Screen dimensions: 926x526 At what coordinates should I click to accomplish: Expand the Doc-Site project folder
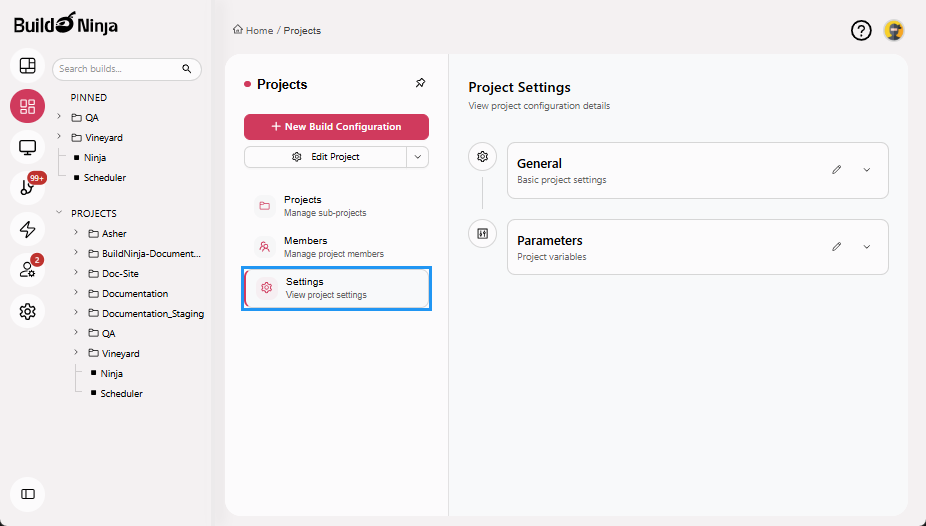[76, 273]
